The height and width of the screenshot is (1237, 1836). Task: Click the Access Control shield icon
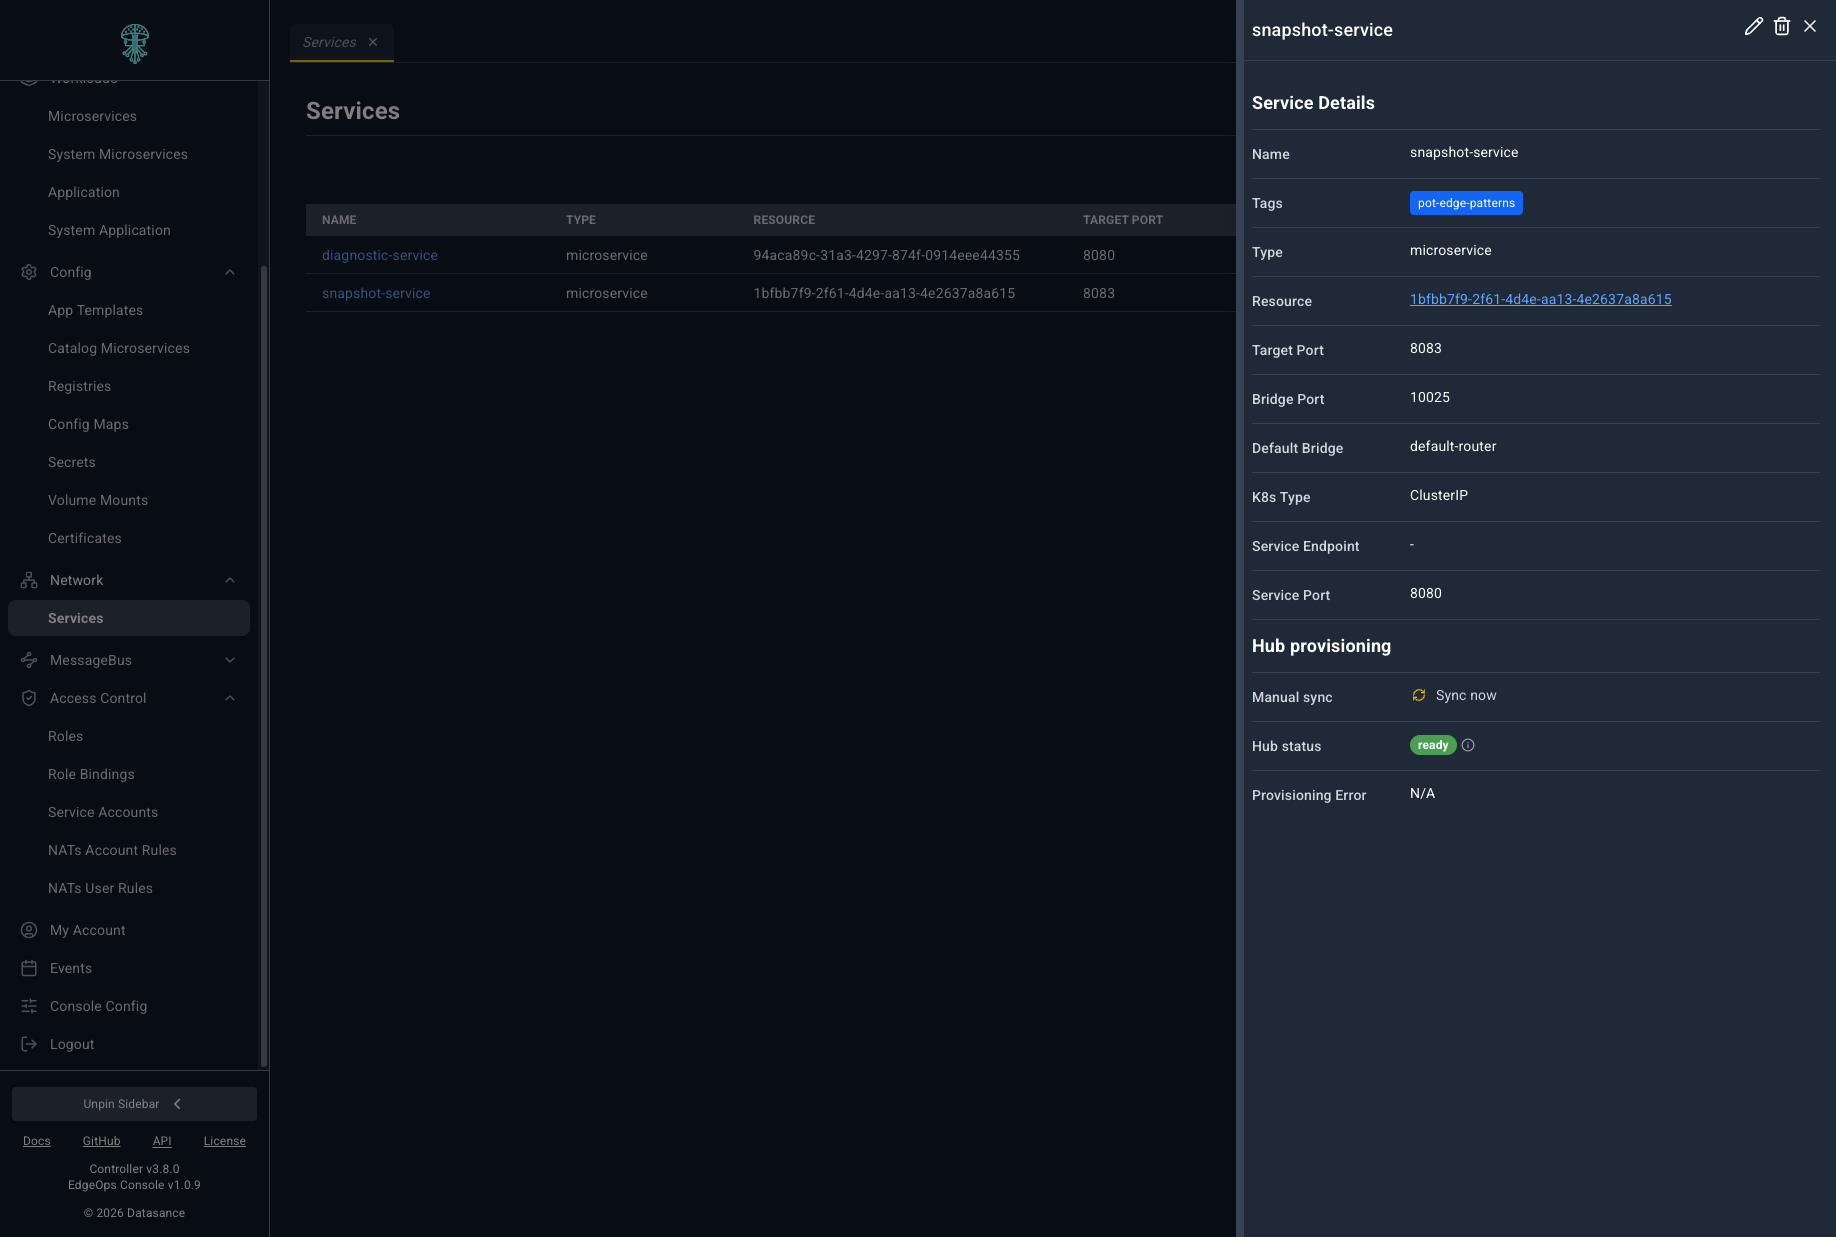point(29,698)
